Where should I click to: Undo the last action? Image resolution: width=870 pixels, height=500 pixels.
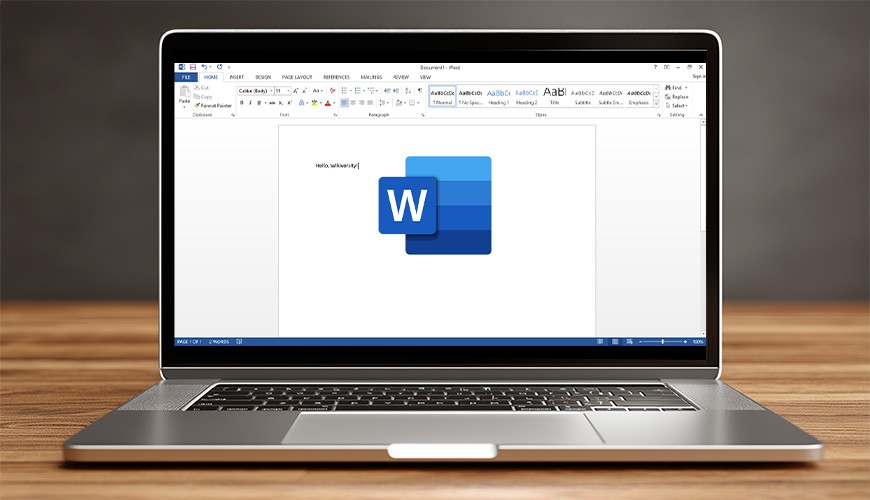pyautogui.click(x=204, y=67)
